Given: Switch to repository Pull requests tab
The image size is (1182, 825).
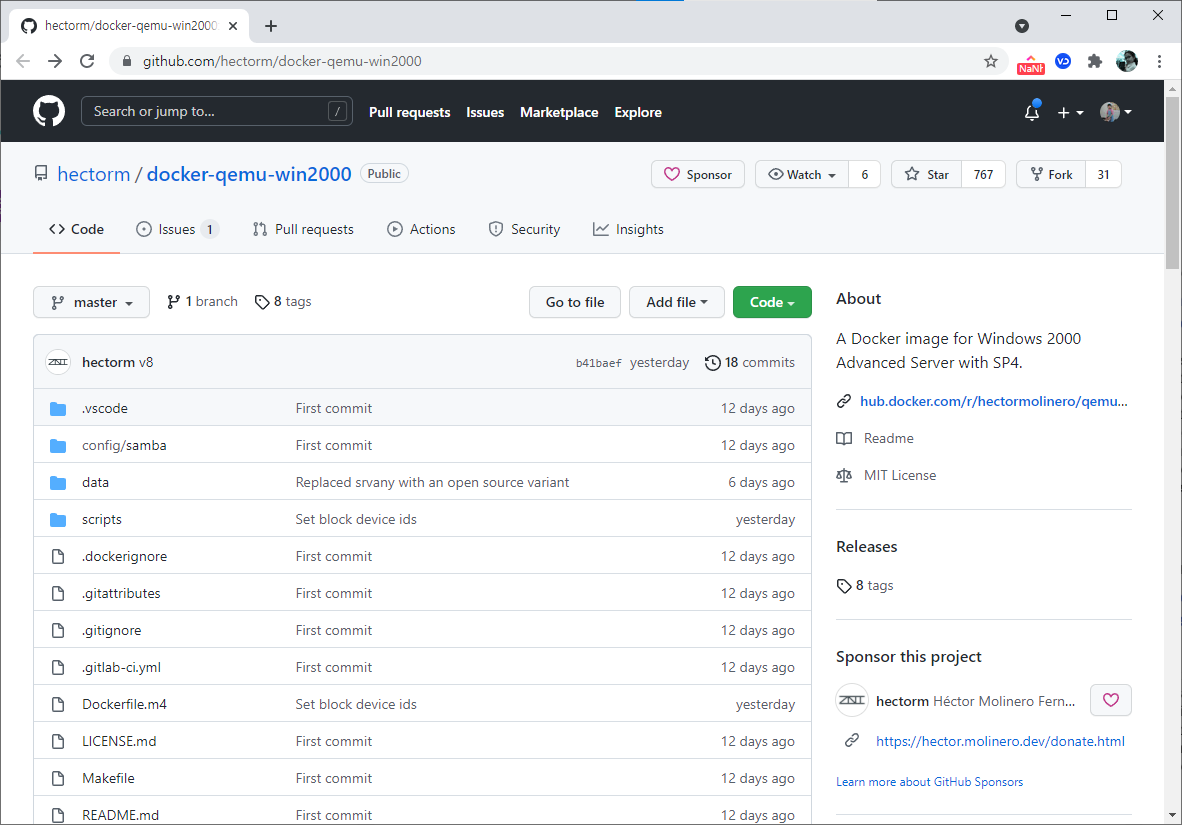Looking at the screenshot, I should click(x=303, y=229).
